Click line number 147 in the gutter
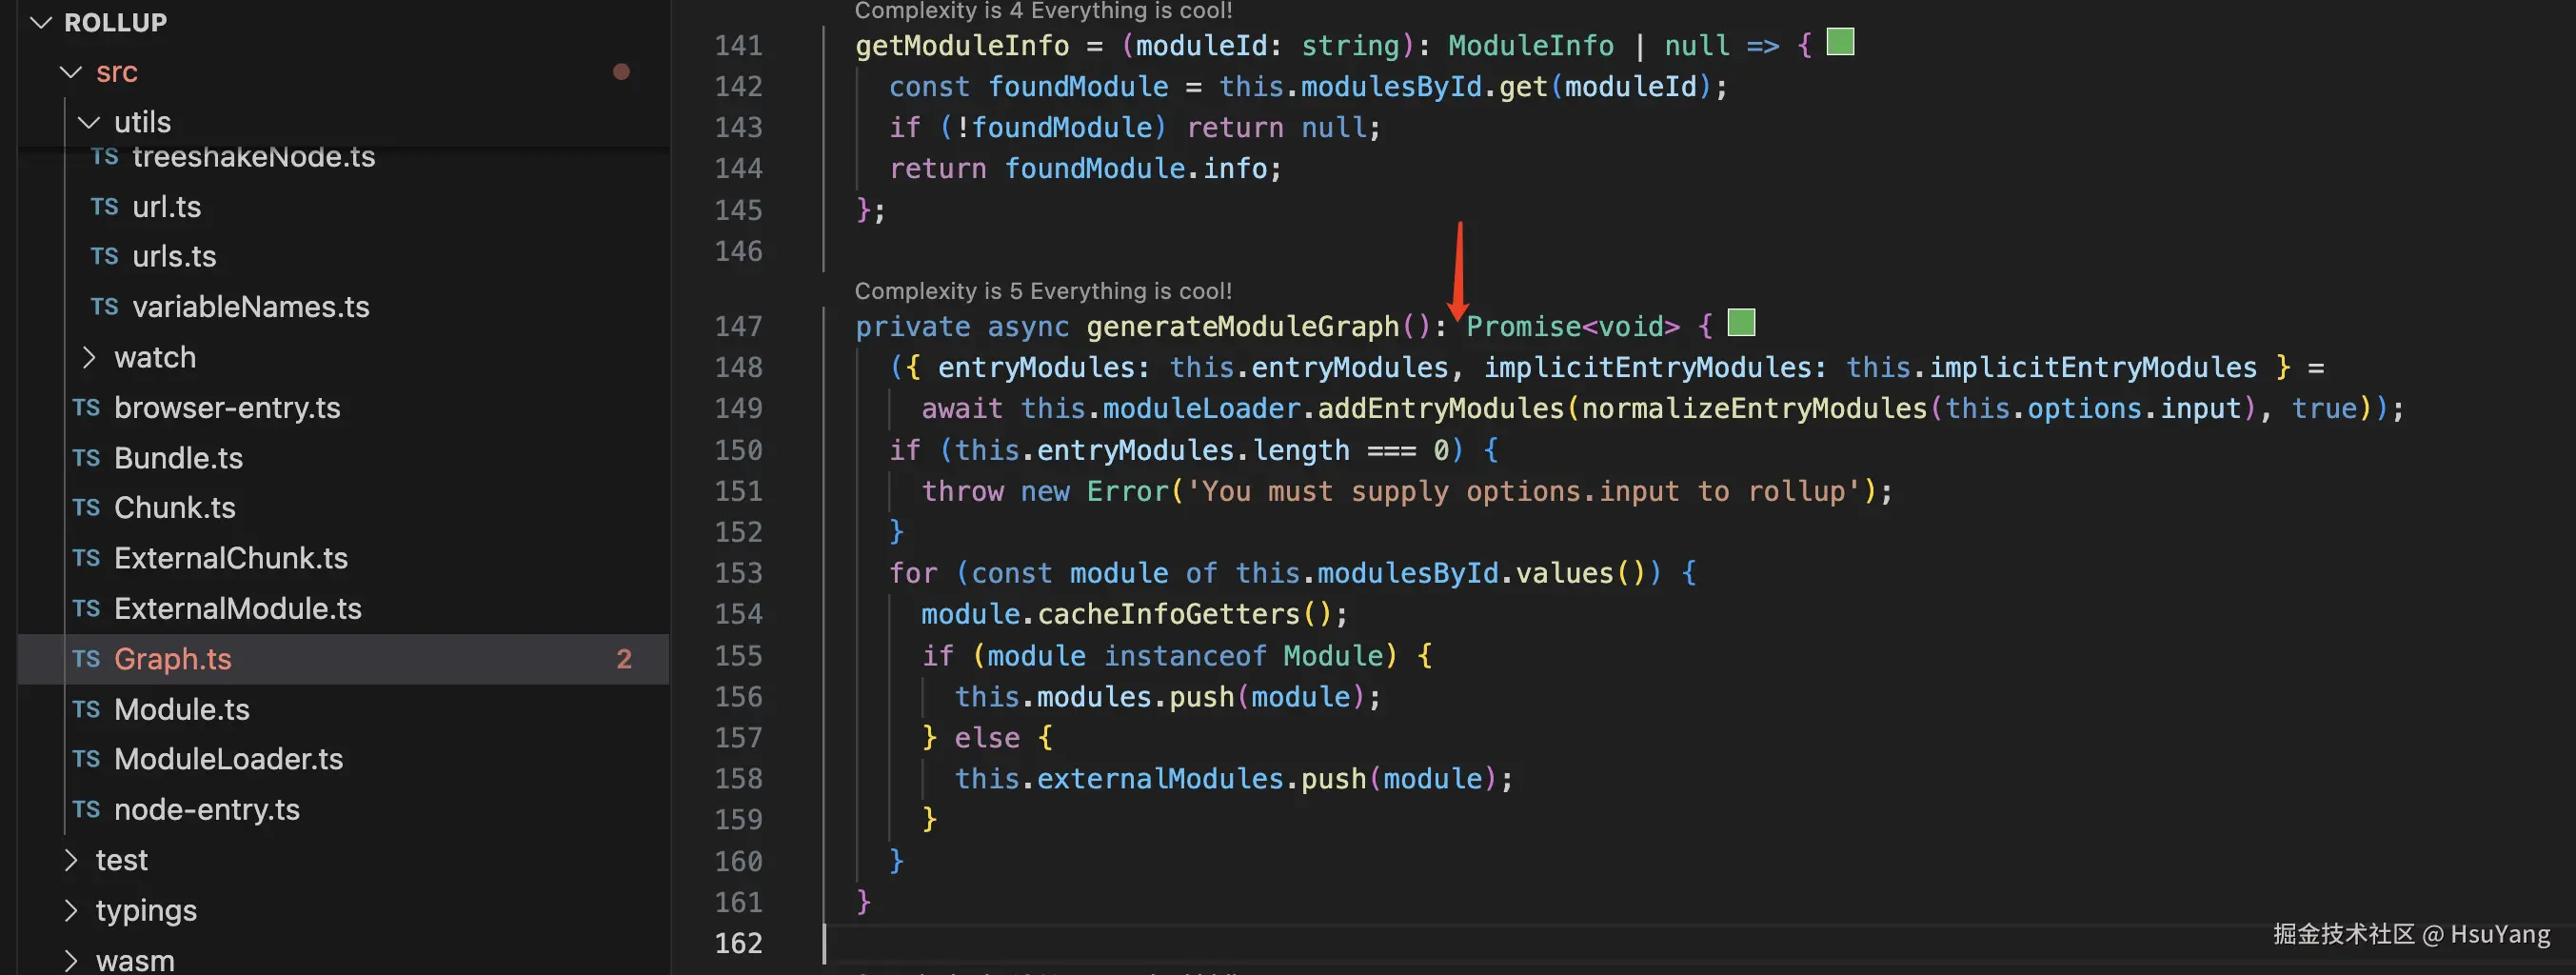 pos(738,326)
